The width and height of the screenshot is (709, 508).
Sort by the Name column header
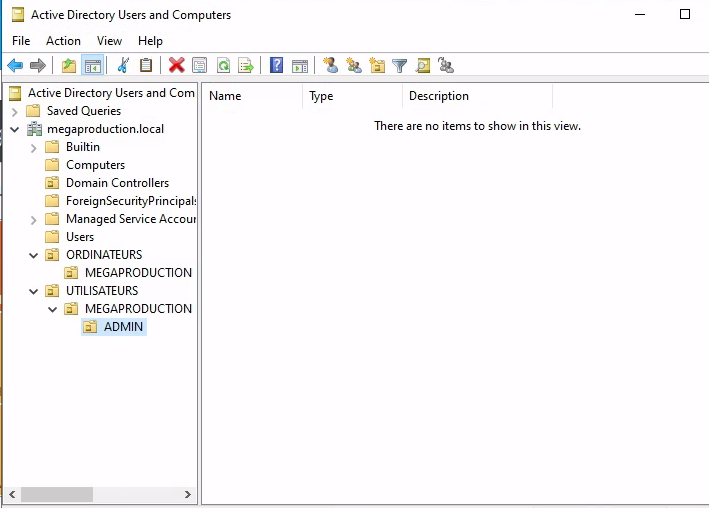point(252,96)
